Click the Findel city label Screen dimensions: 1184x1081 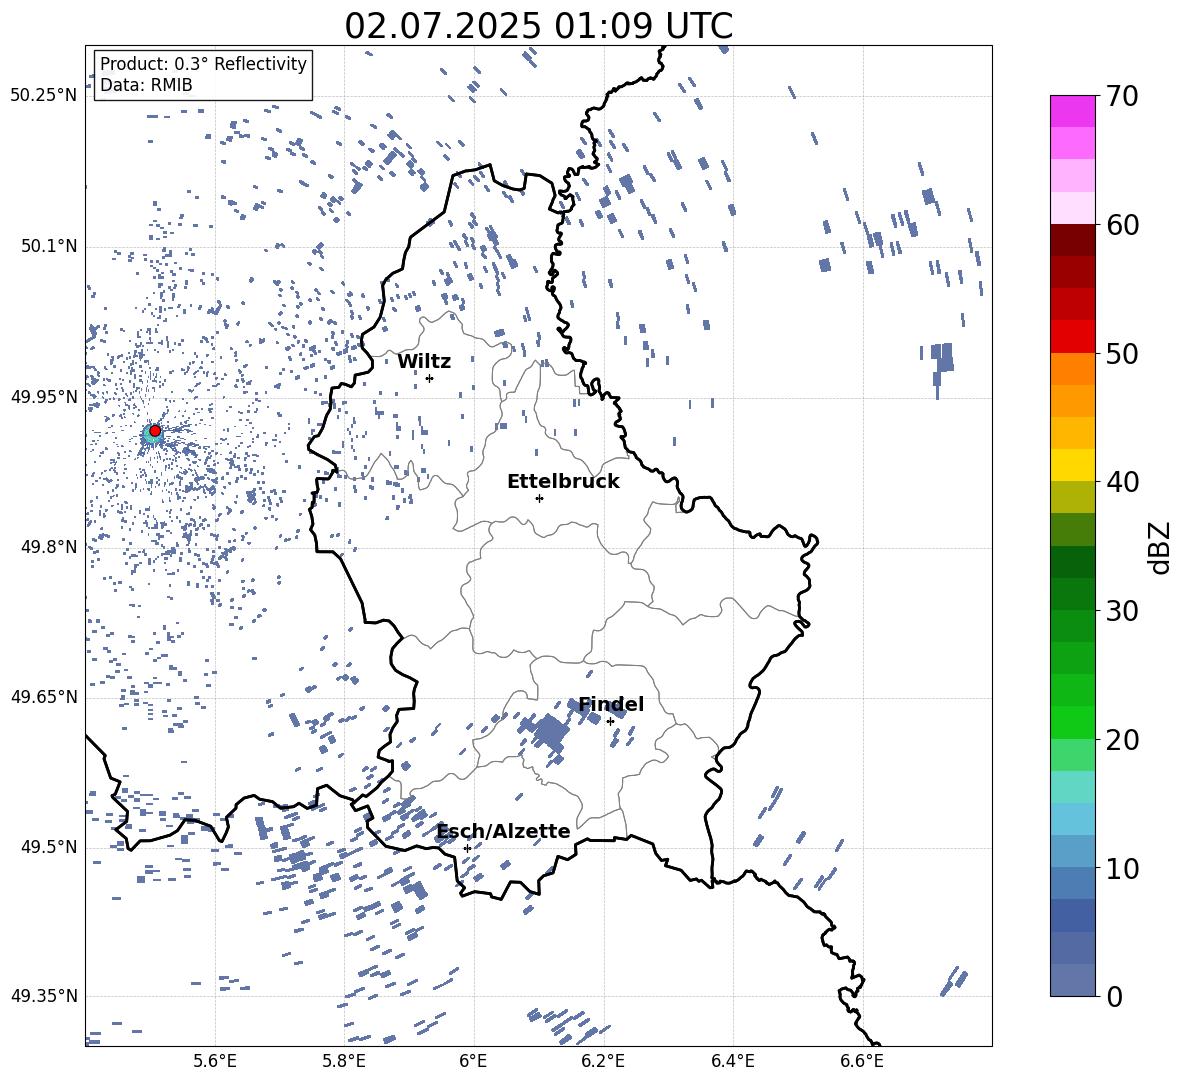tap(611, 704)
